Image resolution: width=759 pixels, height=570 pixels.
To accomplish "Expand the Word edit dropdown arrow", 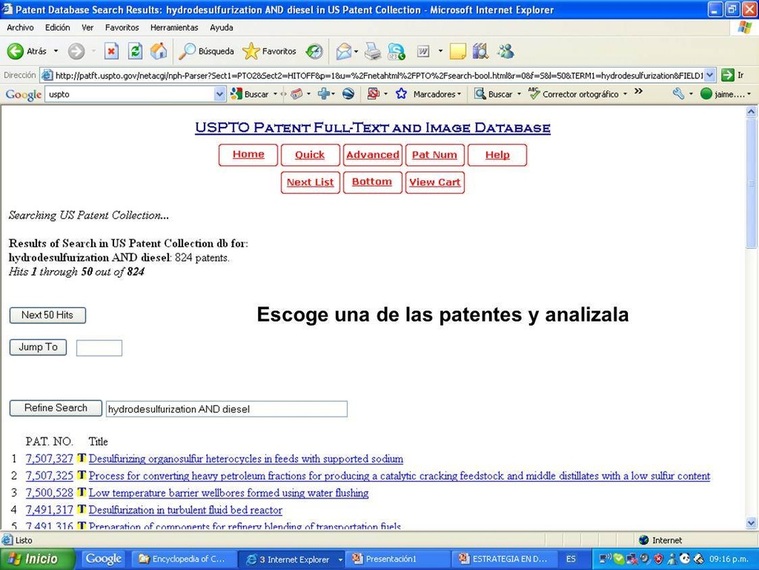I will [x=440, y=51].
